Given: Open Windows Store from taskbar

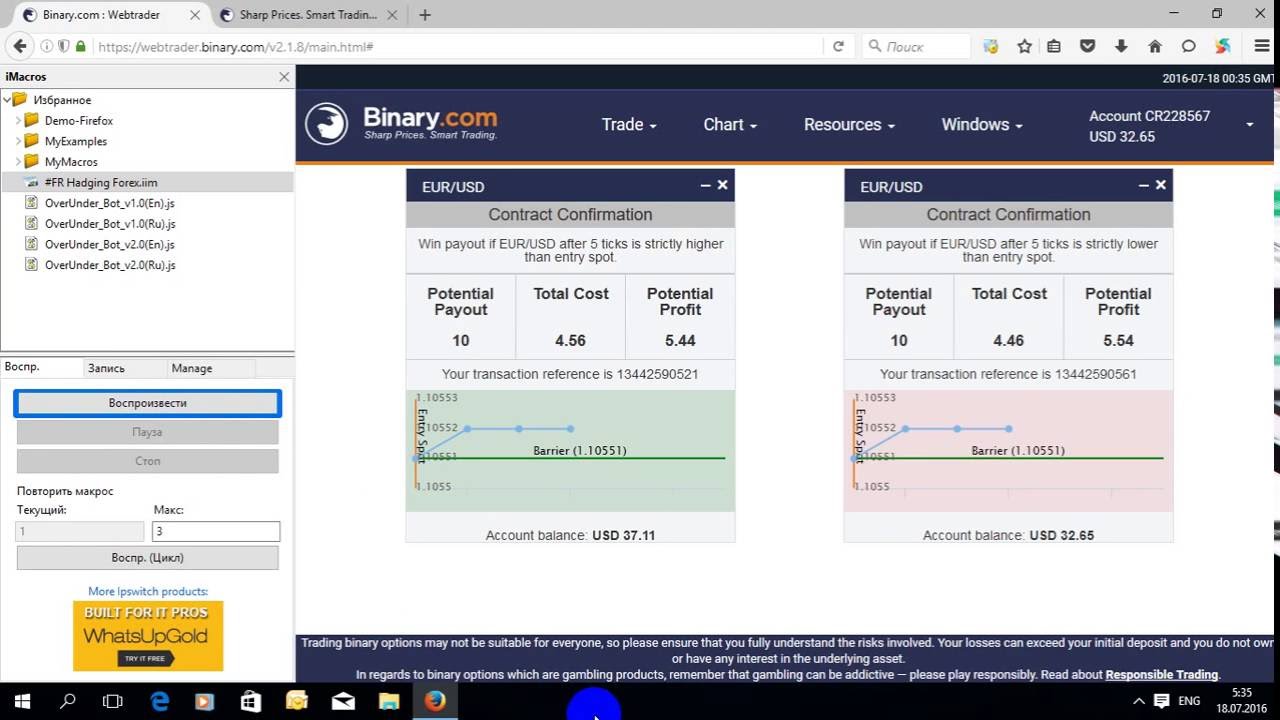Looking at the screenshot, I should [x=251, y=701].
